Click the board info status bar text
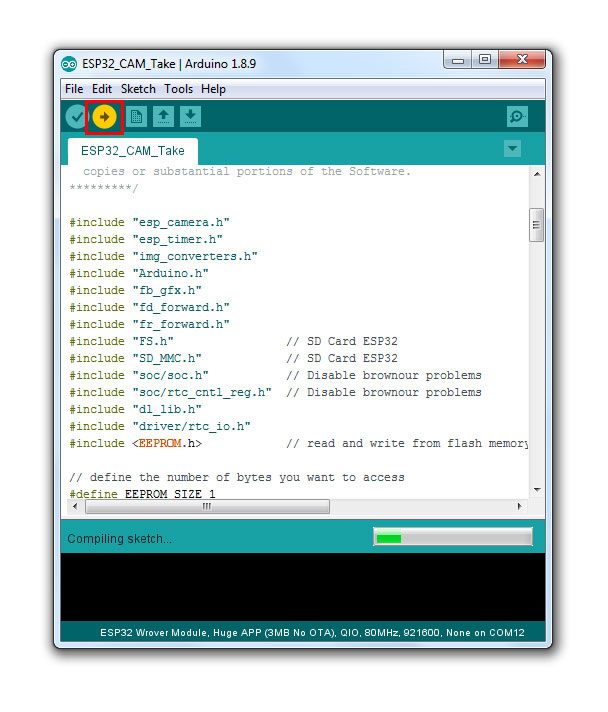 312,633
